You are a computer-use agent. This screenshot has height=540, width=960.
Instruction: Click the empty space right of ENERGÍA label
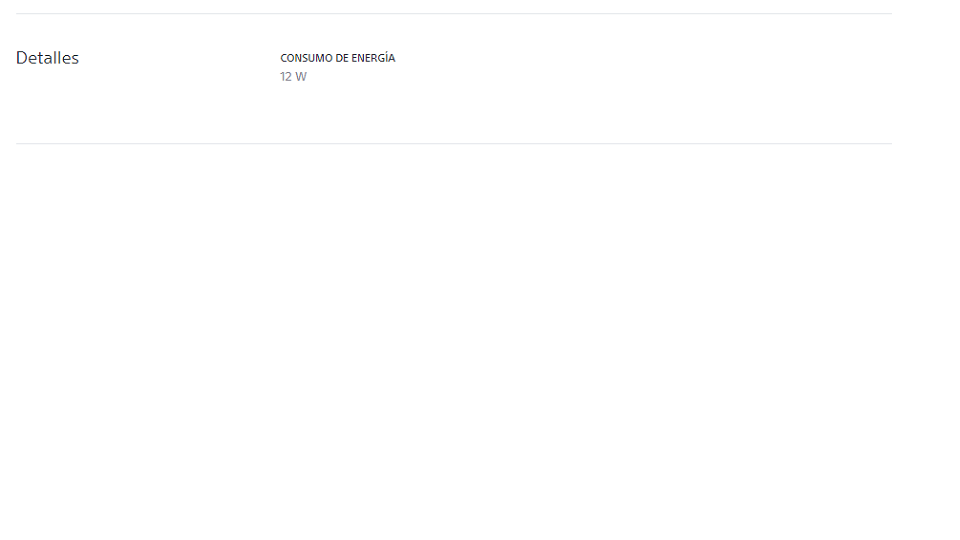(643, 58)
